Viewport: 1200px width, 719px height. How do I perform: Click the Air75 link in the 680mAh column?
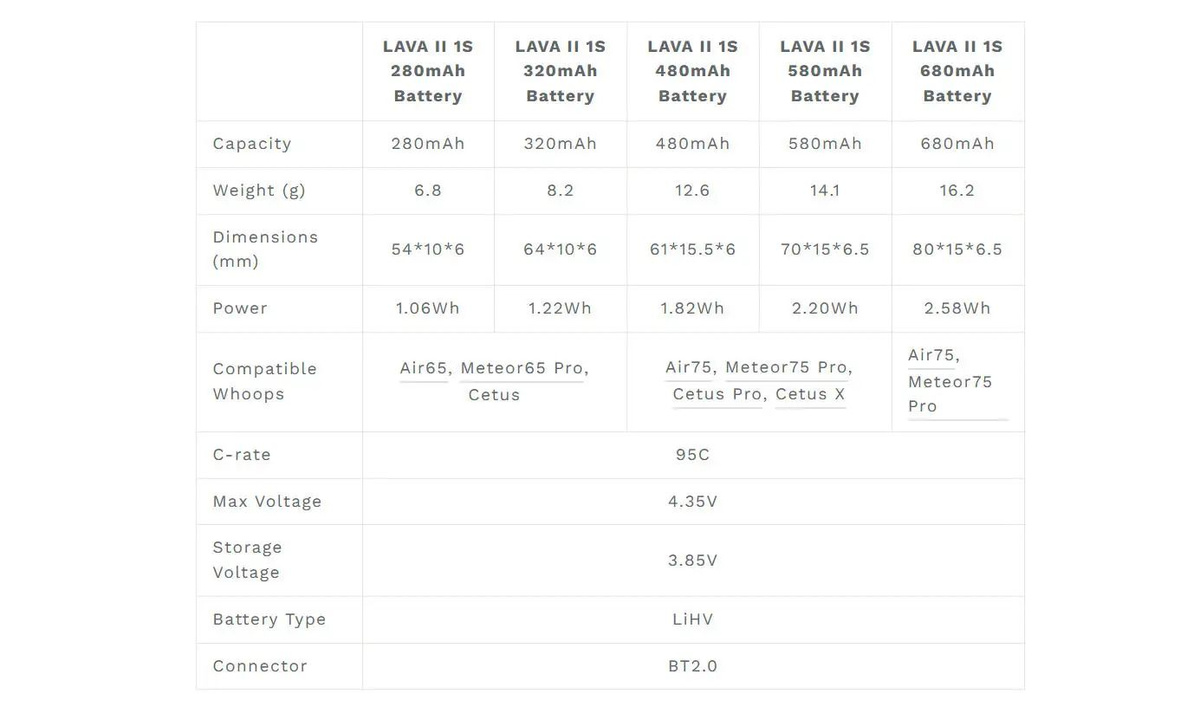[932, 355]
